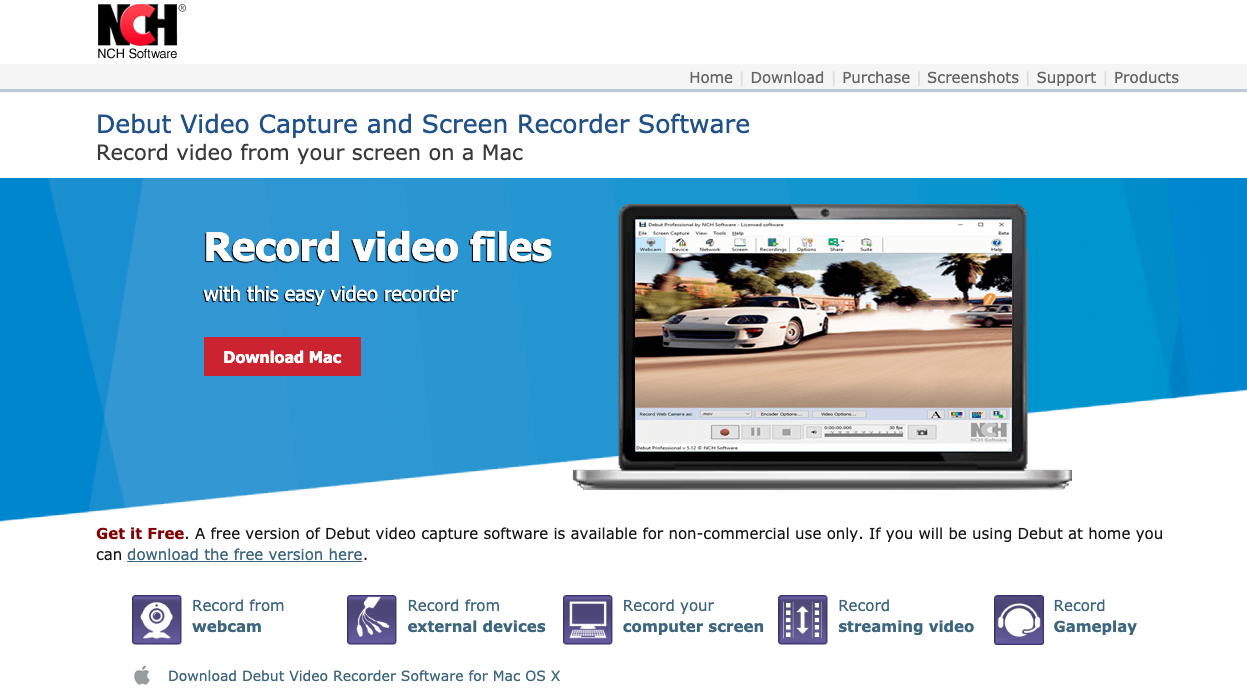Open the Screenshots navigation link

[x=973, y=78]
